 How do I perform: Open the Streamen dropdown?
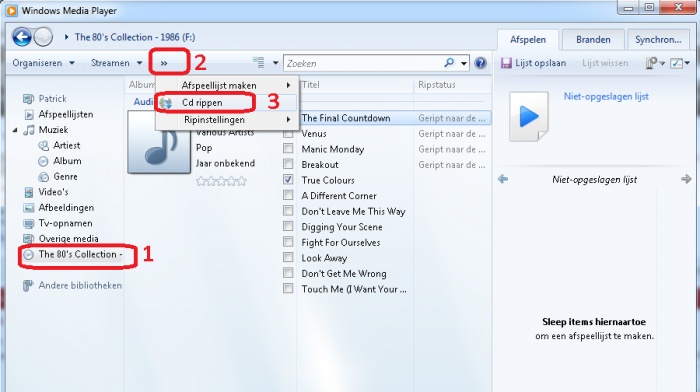[117, 63]
